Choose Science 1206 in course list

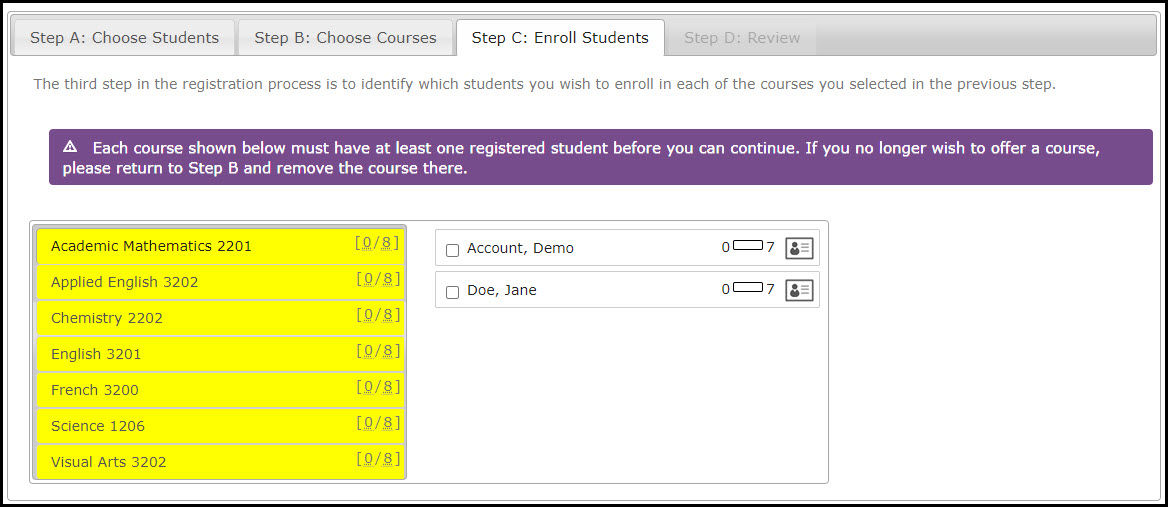220,426
